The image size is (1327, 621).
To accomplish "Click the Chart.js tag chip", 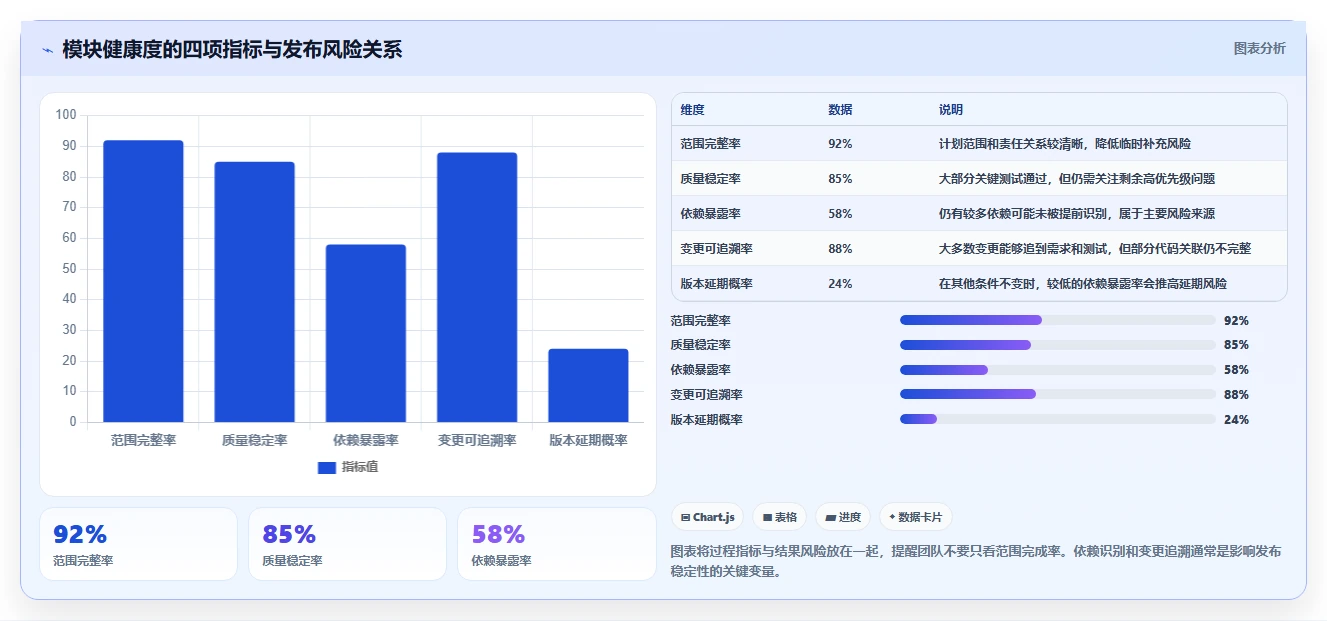I will click(x=707, y=517).
